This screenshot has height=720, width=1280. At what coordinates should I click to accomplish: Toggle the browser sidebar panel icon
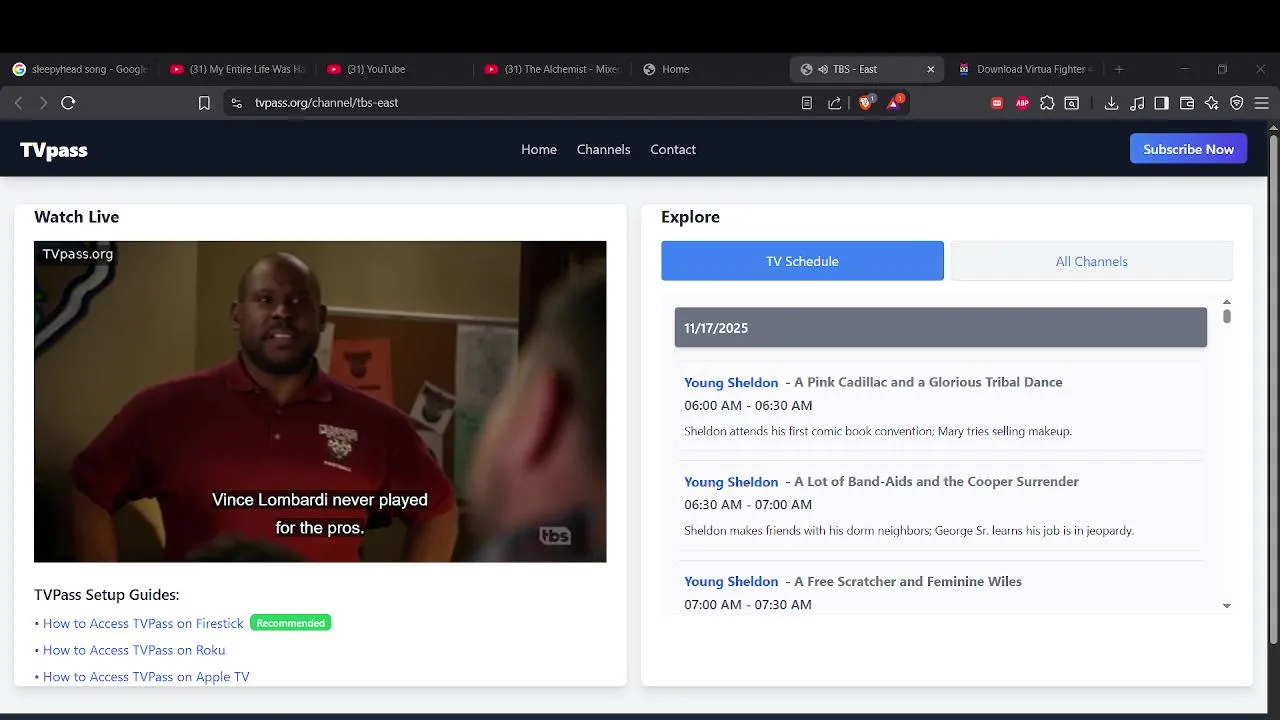1161,102
